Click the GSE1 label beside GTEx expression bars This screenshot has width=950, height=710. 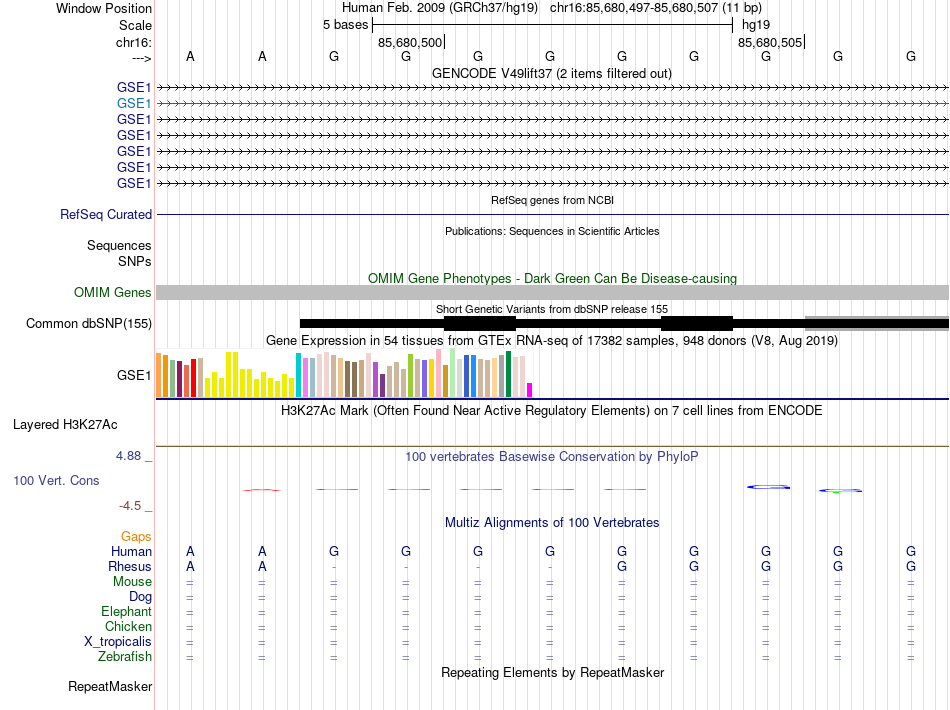pos(134,376)
